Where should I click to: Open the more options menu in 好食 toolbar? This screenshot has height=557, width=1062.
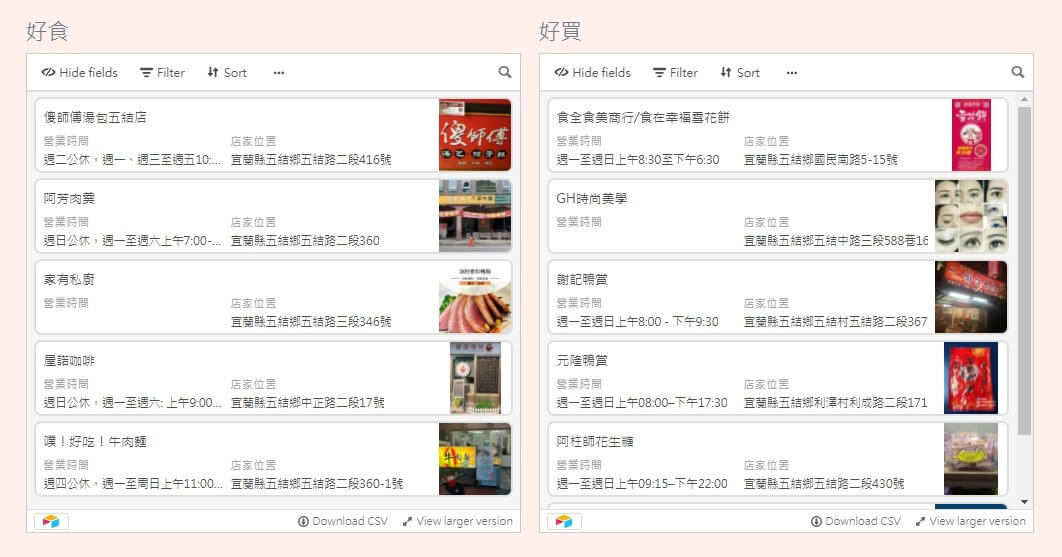click(x=278, y=73)
